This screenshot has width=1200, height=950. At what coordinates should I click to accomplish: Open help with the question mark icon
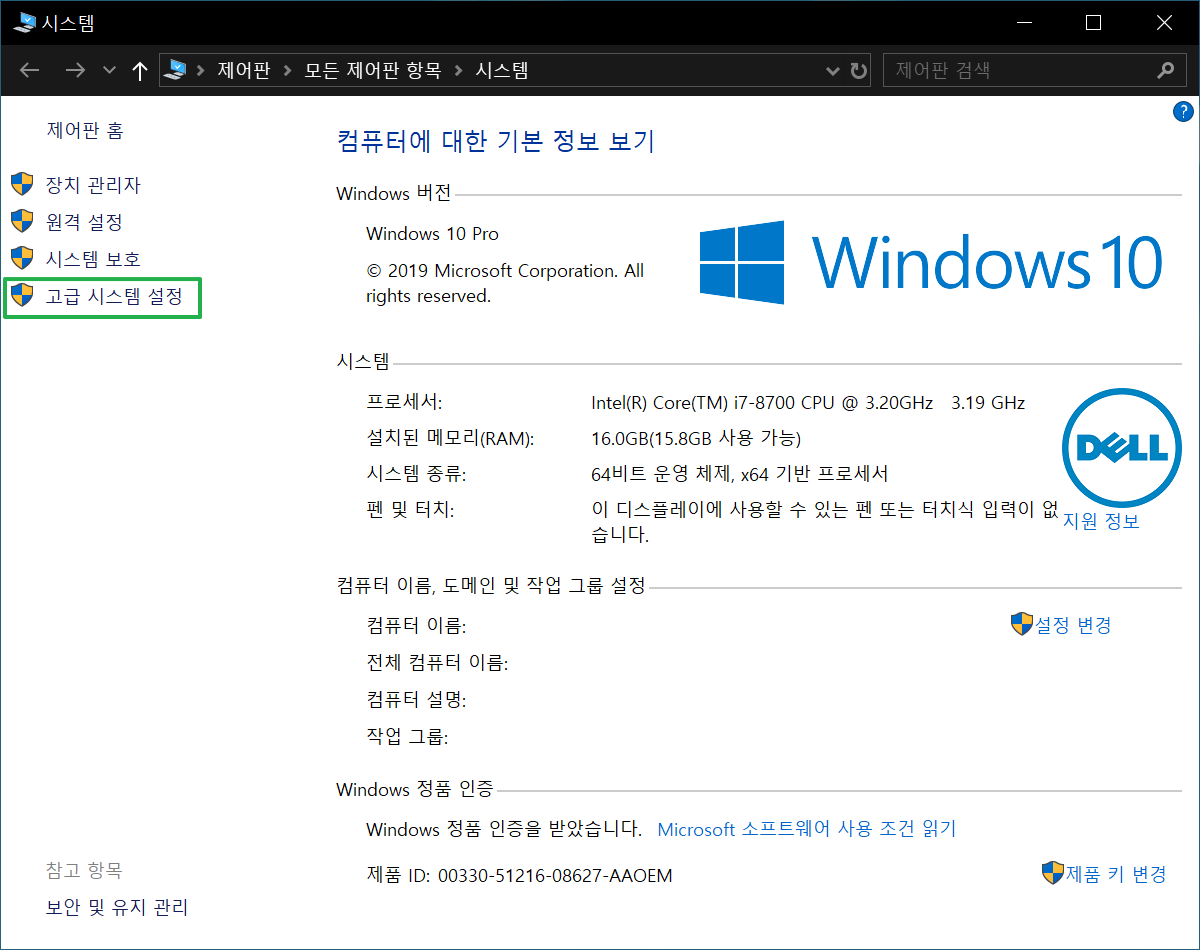coord(1182,111)
